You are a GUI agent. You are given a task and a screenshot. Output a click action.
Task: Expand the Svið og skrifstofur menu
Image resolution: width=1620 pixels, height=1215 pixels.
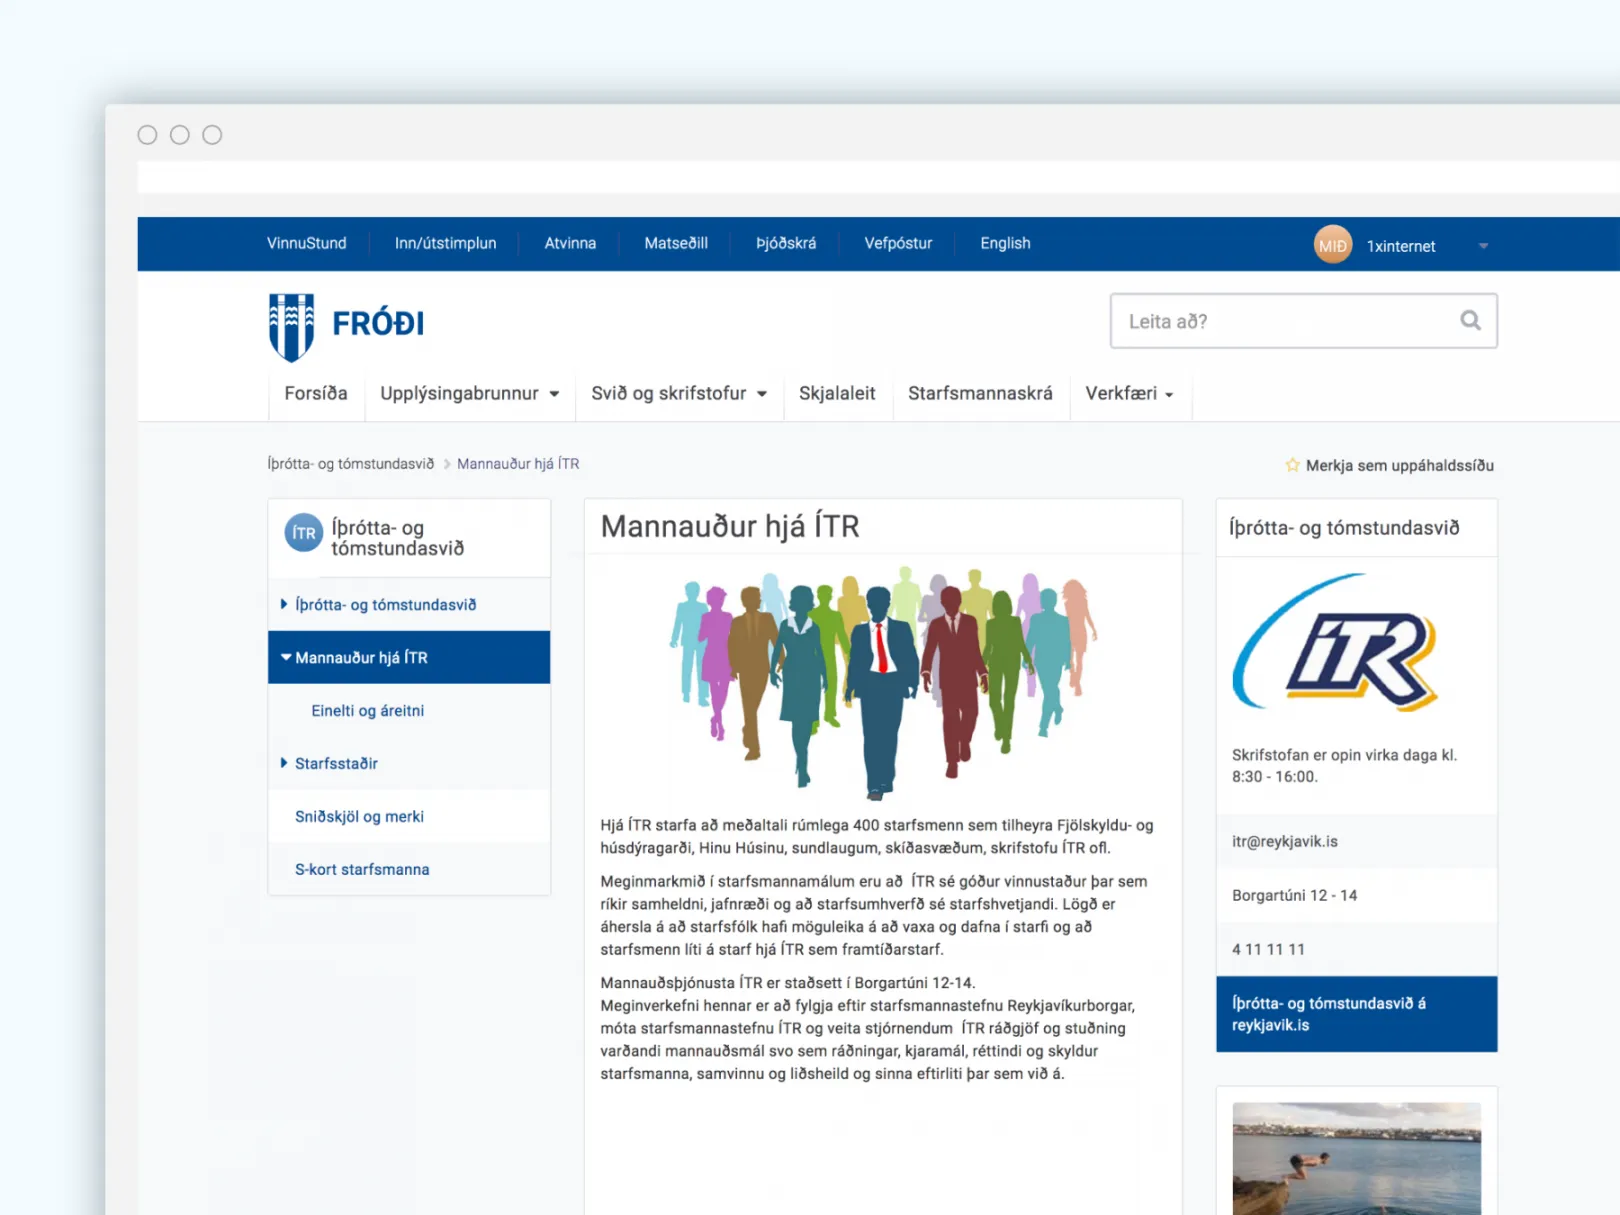679,394
